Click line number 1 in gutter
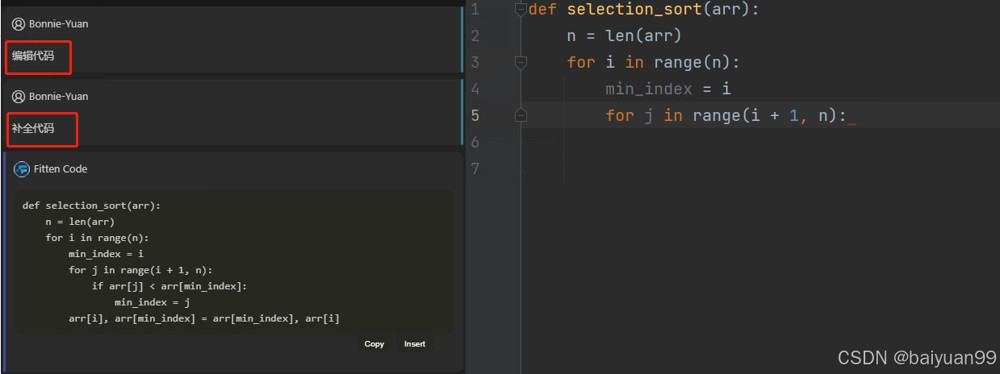Image resolution: width=1000 pixels, height=374 pixels. [x=475, y=10]
